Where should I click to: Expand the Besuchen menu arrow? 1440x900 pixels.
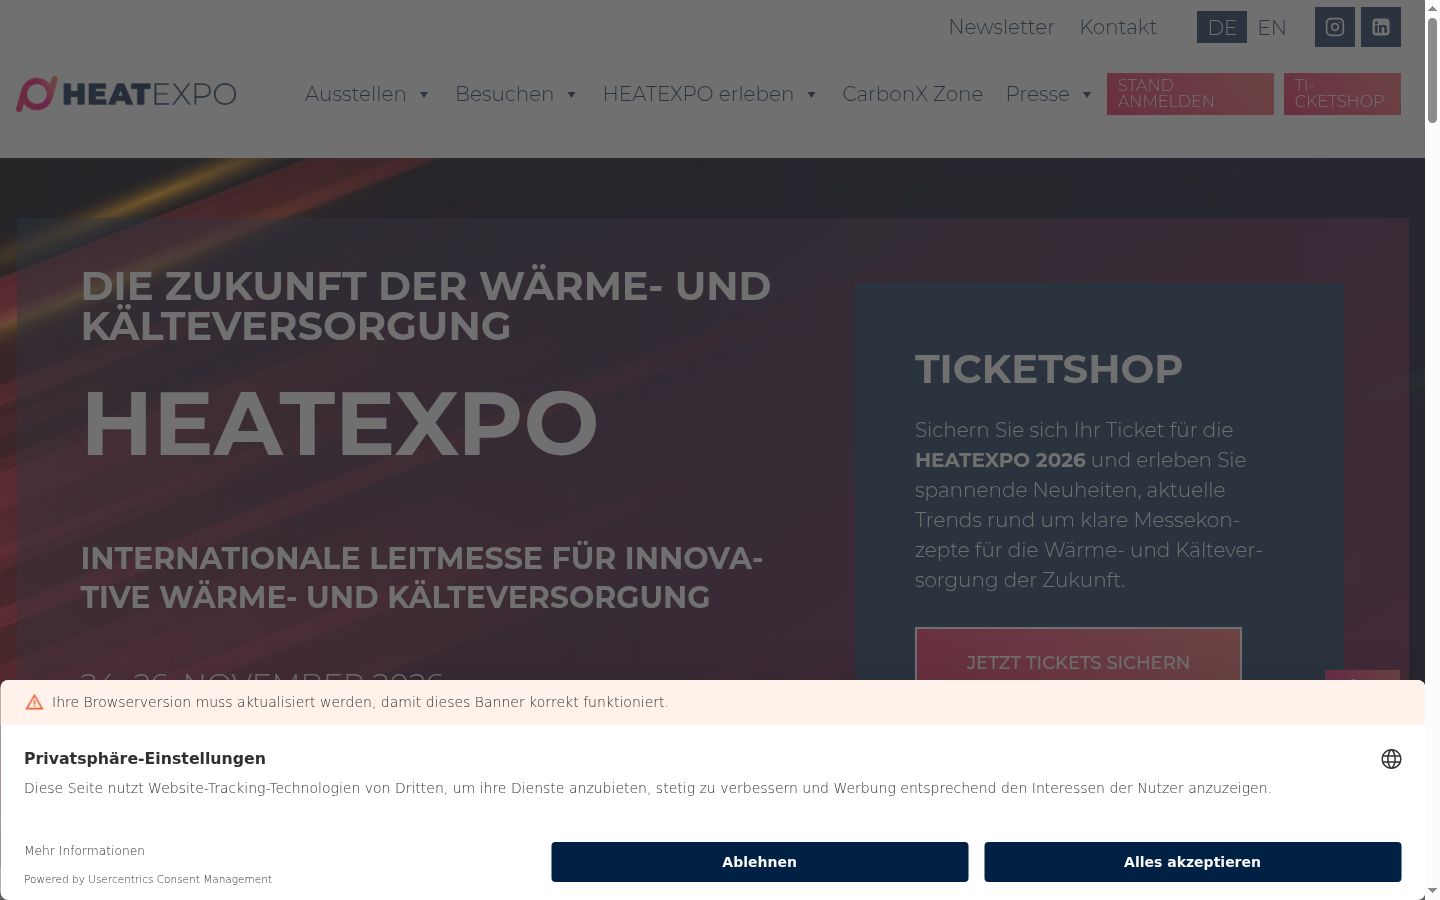pos(572,94)
